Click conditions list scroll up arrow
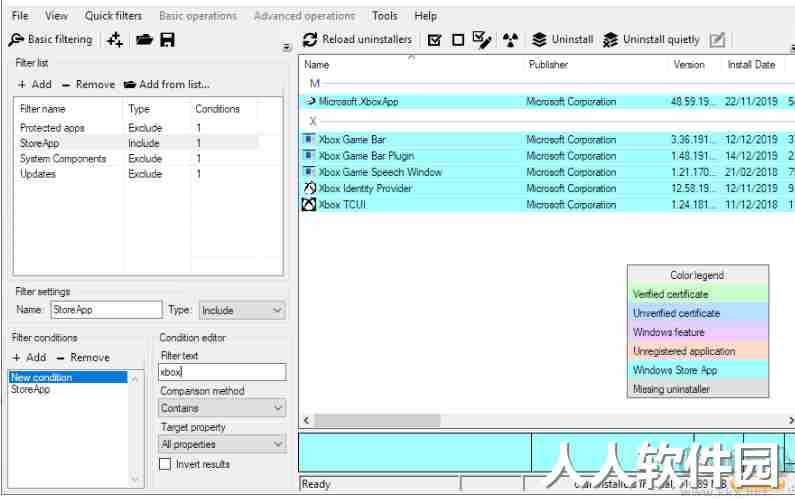 pos(135,378)
